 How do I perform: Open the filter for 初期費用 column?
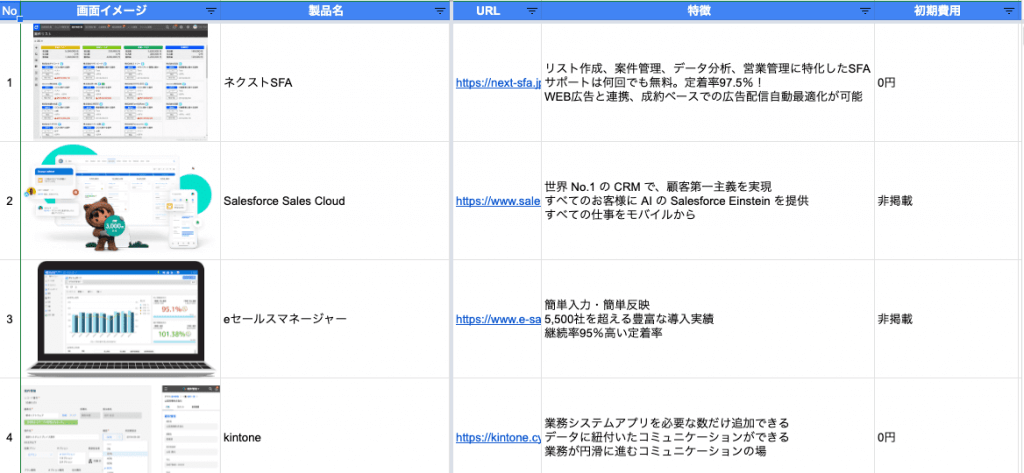[1012, 10]
